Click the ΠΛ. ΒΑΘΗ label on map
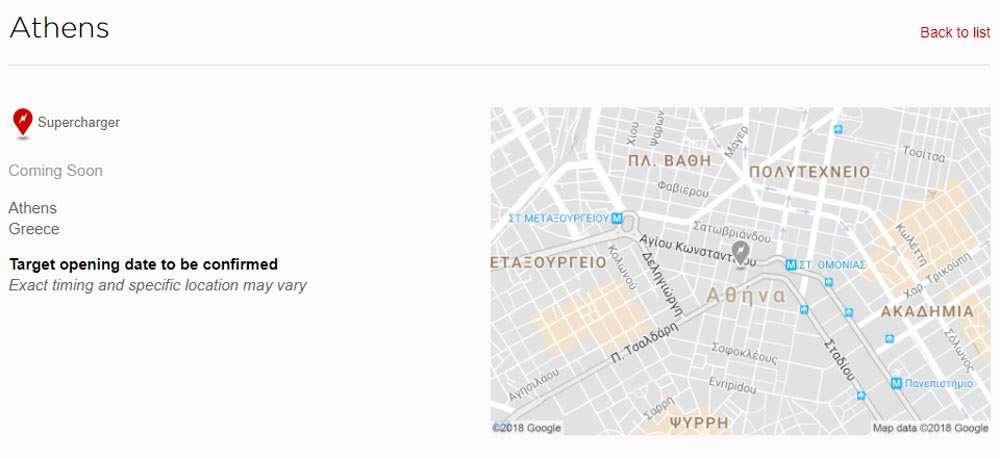1000x458 pixels. coord(669,160)
